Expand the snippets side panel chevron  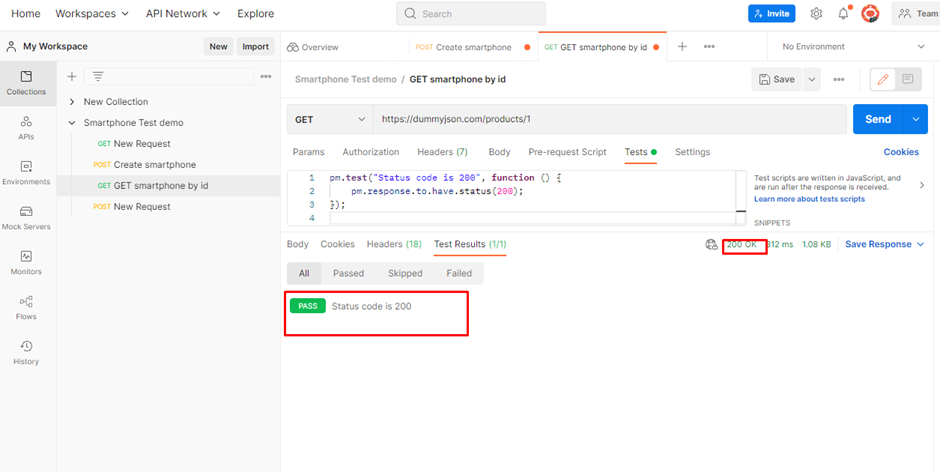click(x=921, y=185)
